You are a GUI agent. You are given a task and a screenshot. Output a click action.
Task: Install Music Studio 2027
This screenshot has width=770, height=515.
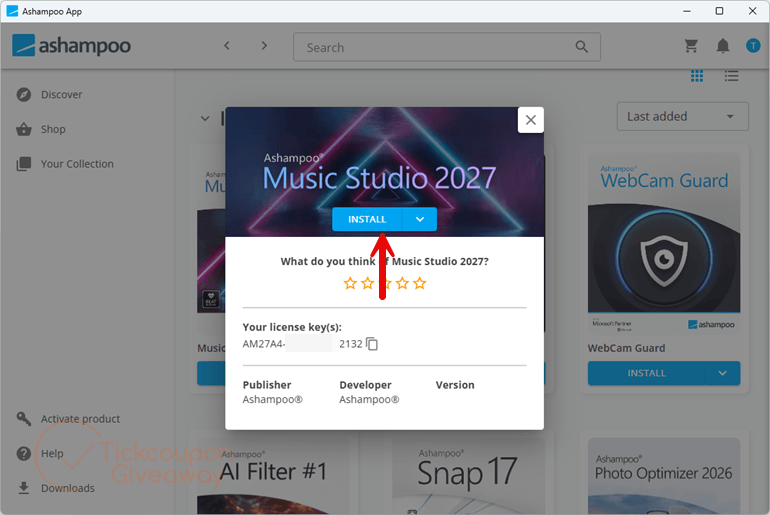click(367, 219)
